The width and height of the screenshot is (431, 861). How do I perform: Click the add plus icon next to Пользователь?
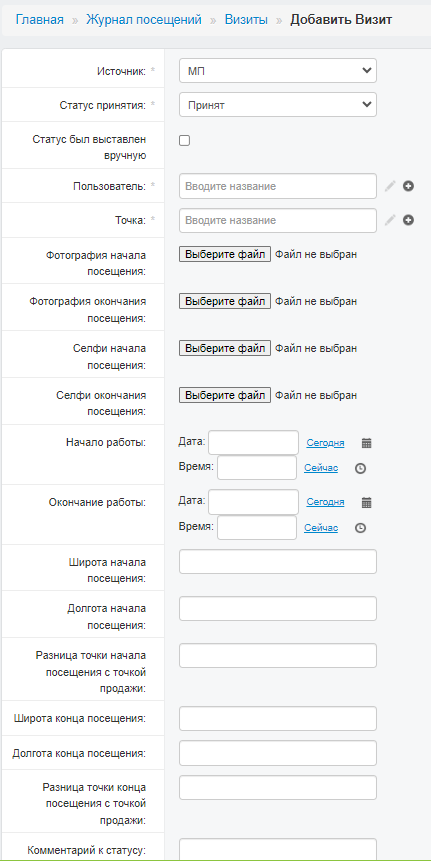click(408, 186)
